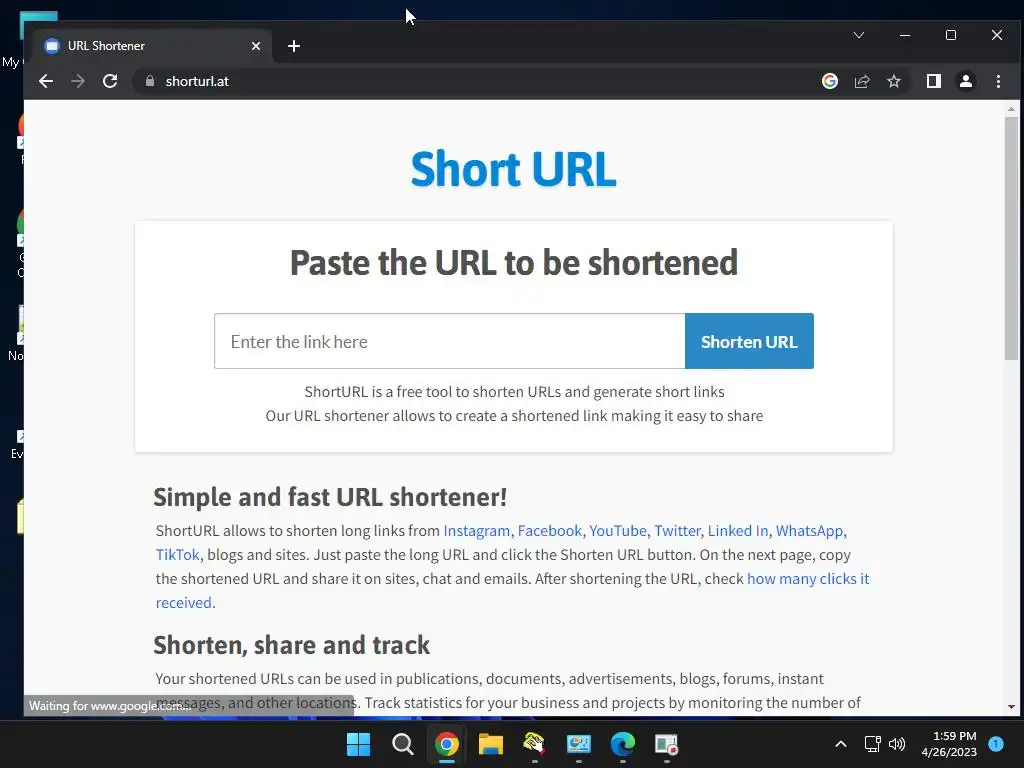Close the URL Shortener tab
This screenshot has height=768, width=1024.
(x=256, y=46)
